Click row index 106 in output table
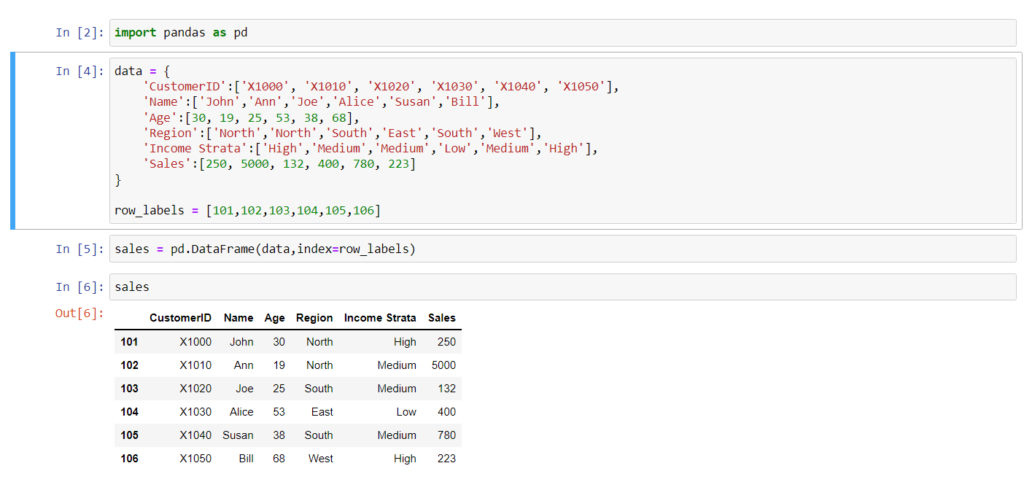This screenshot has width=1024, height=490. 129,459
